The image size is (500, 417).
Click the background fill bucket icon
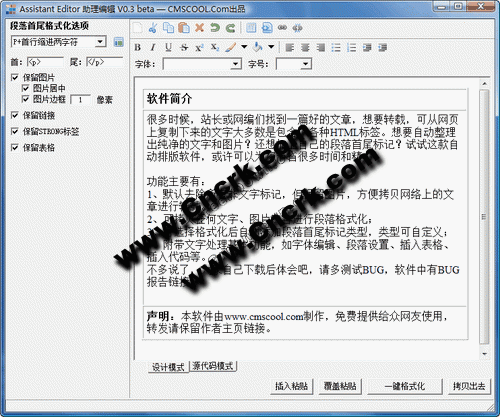point(257,47)
